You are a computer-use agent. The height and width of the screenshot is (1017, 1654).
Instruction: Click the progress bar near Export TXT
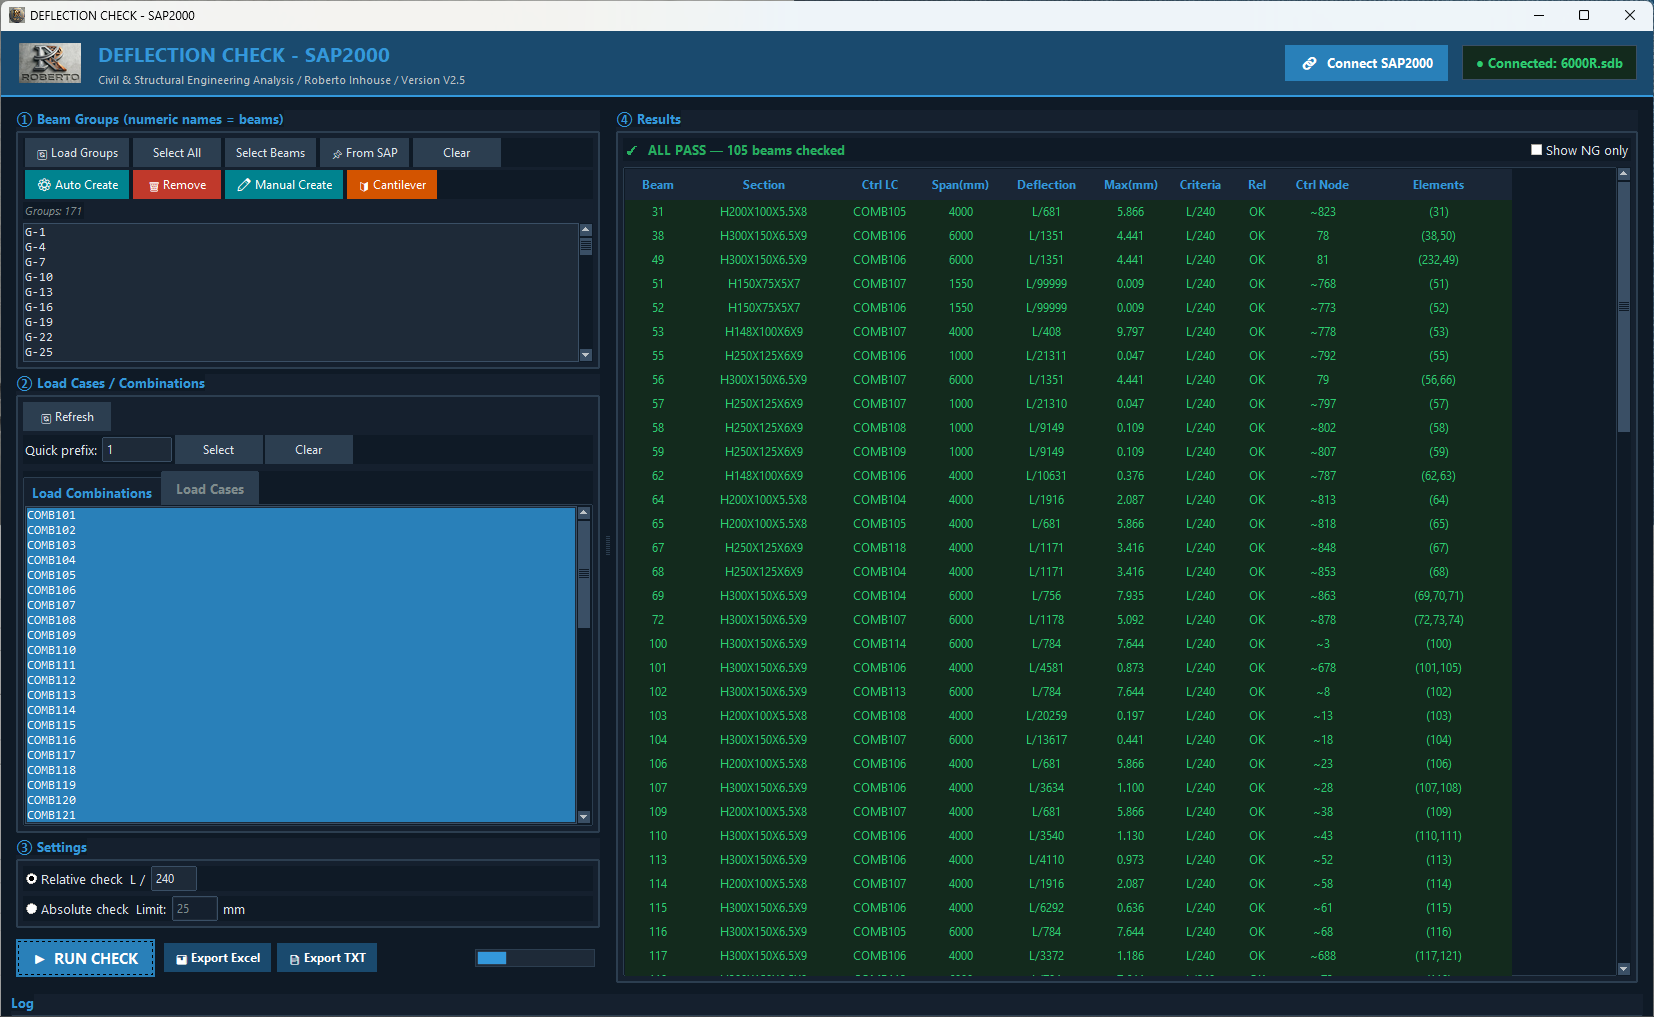535,958
